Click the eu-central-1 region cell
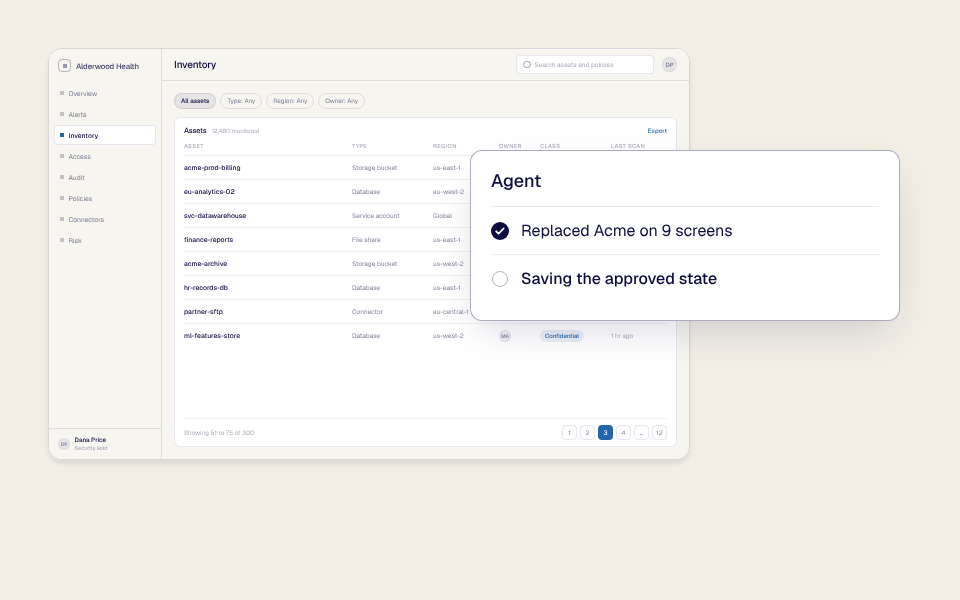This screenshot has width=960, height=600. click(x=451, y=312)
